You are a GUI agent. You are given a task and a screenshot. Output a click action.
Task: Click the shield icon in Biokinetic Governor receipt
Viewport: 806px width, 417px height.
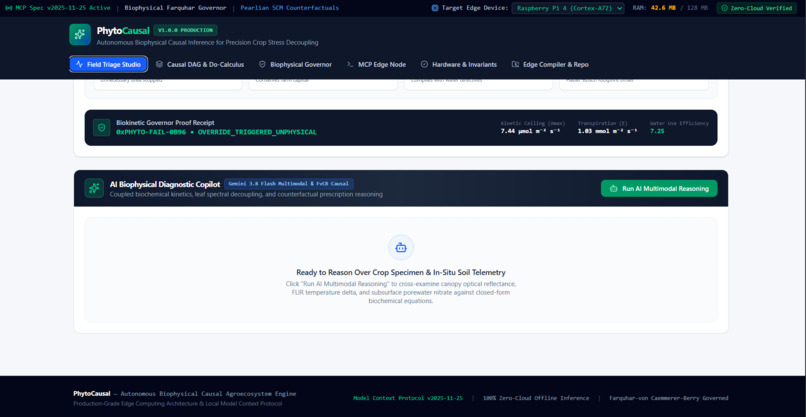(102, 128)
